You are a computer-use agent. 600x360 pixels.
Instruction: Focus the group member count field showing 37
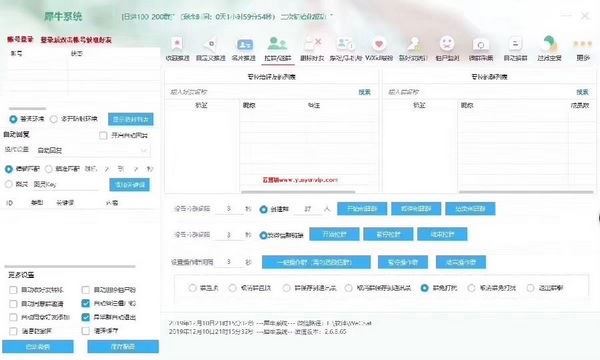click(308, 209)
